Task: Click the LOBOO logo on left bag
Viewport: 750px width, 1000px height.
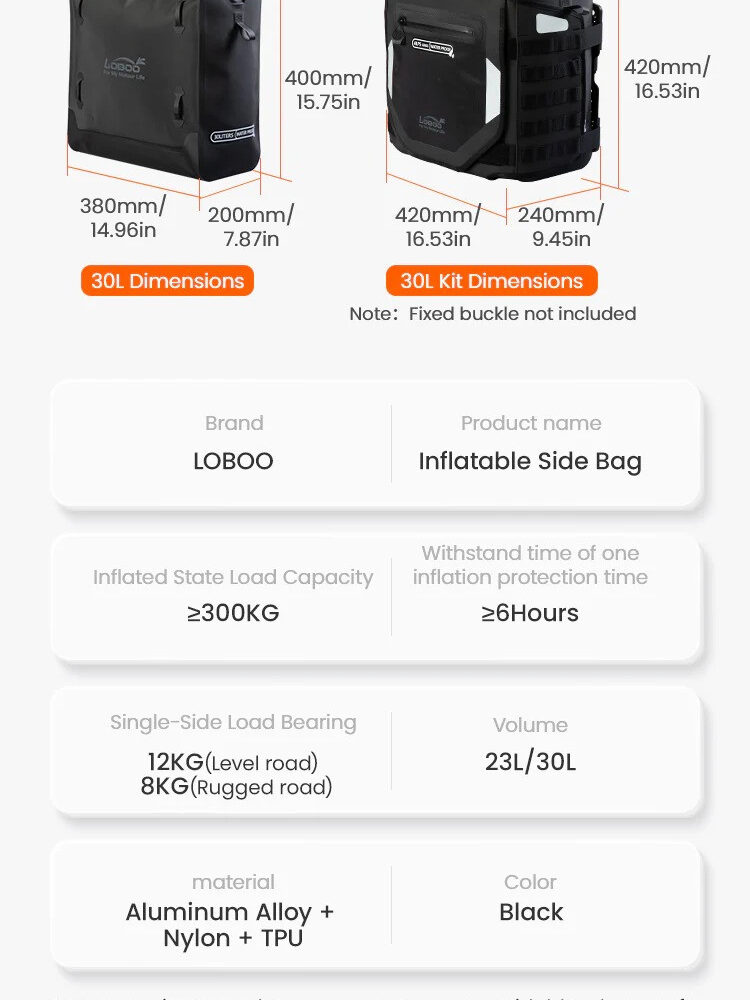Action: [125, 66]
